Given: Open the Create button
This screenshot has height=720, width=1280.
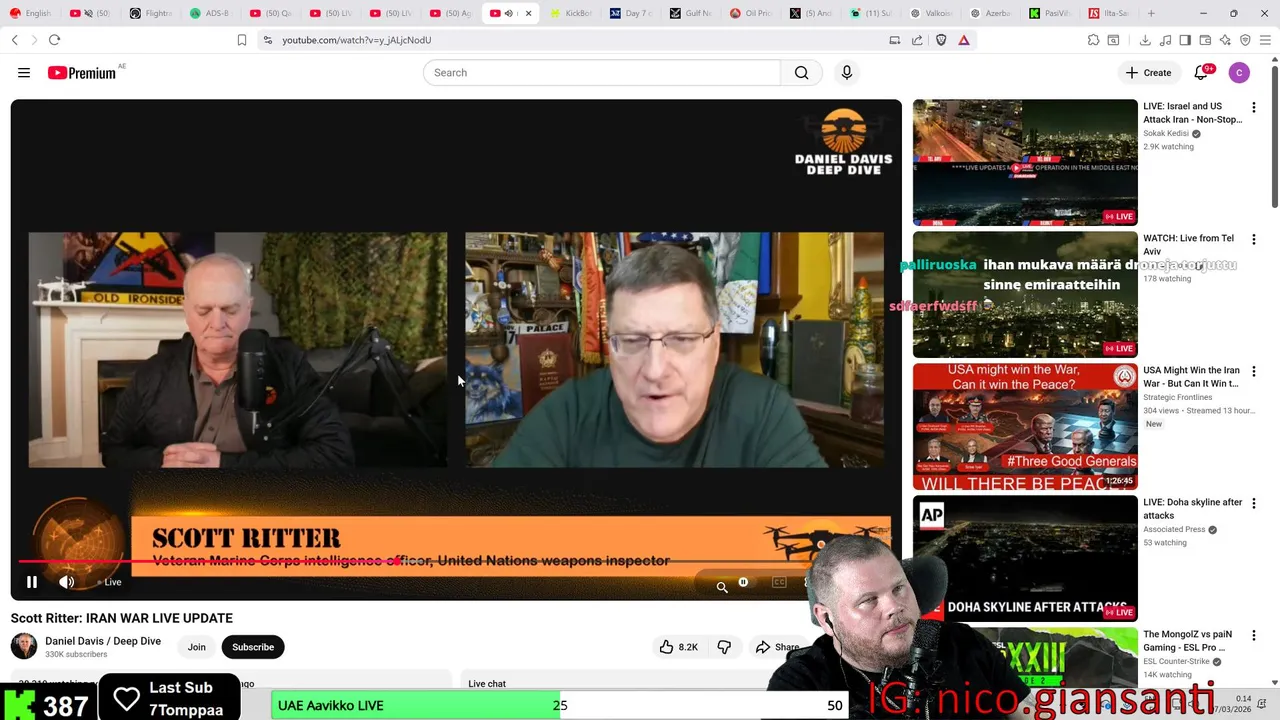Looking at the screenshot, I should pyautogui.click(x=1148, y=73).
